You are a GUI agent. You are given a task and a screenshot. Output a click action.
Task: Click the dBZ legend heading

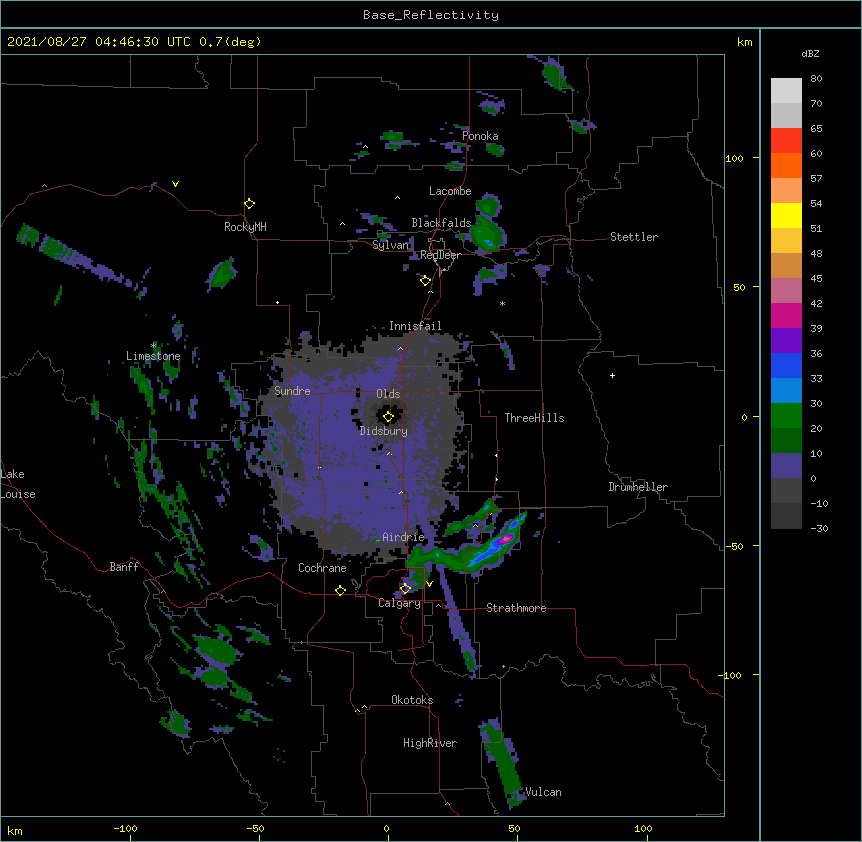(810, 53)
